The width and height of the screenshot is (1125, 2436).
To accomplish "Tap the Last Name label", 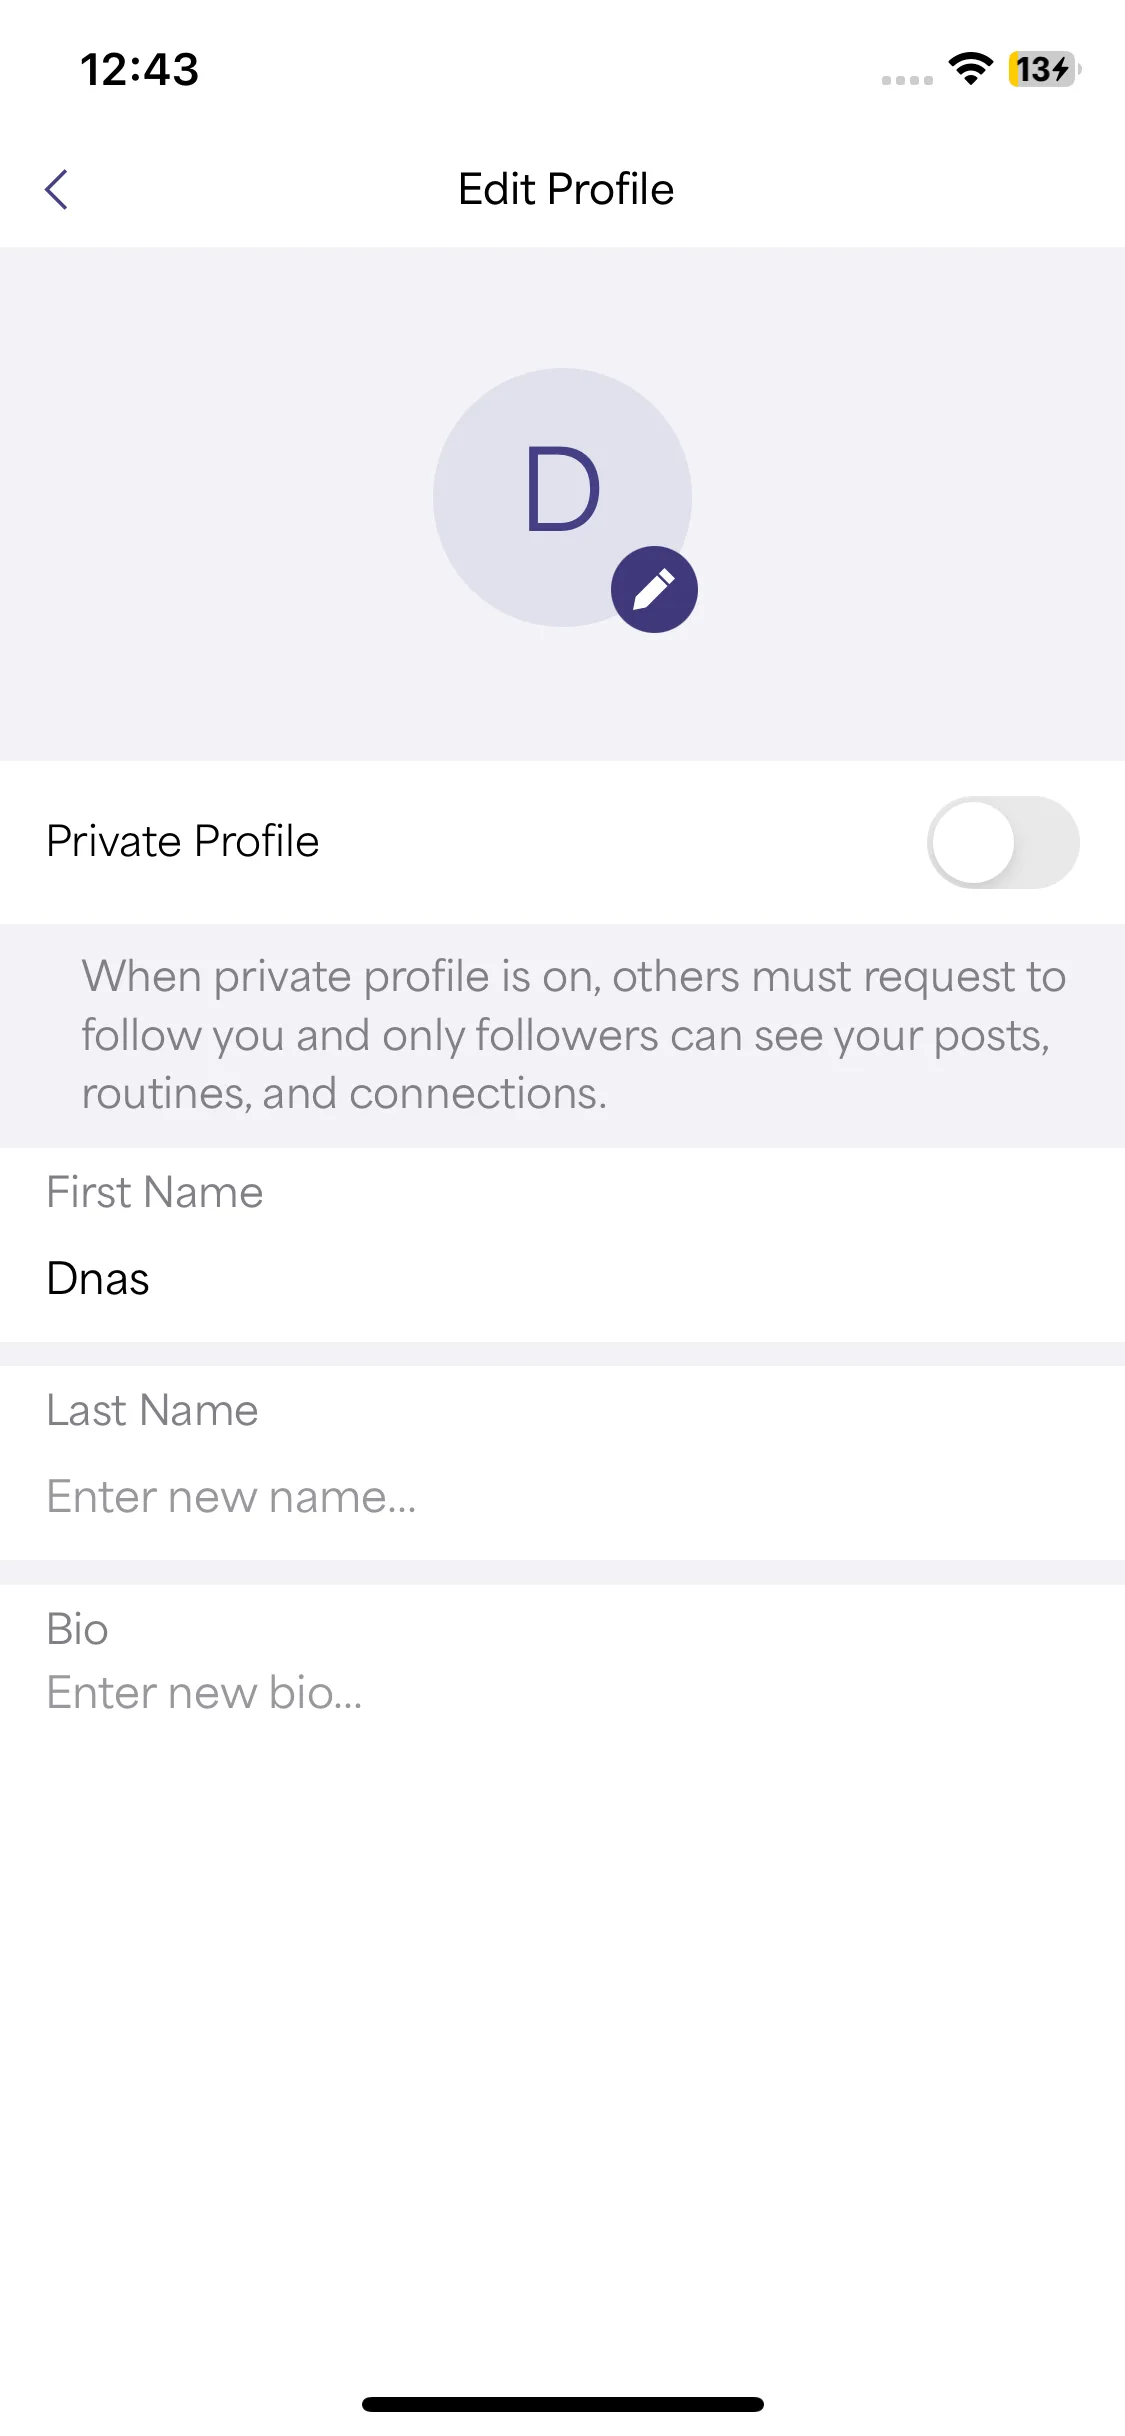I will coord(153,1410).
